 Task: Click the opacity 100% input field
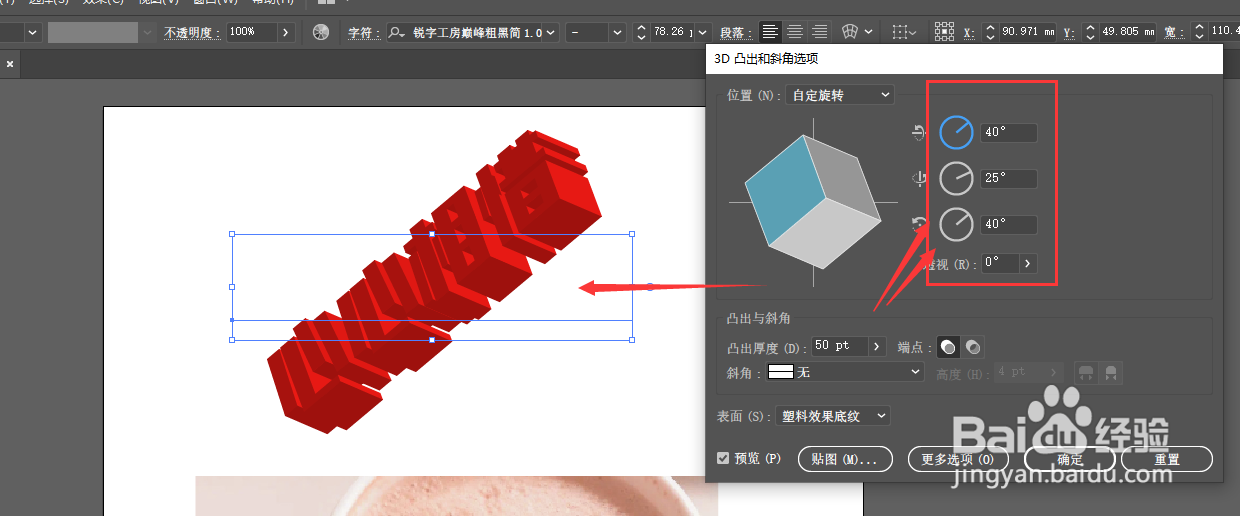250,32
